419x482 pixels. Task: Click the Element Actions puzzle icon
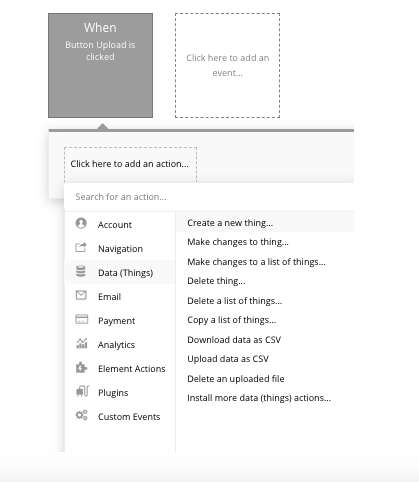[x=81, y=367]
